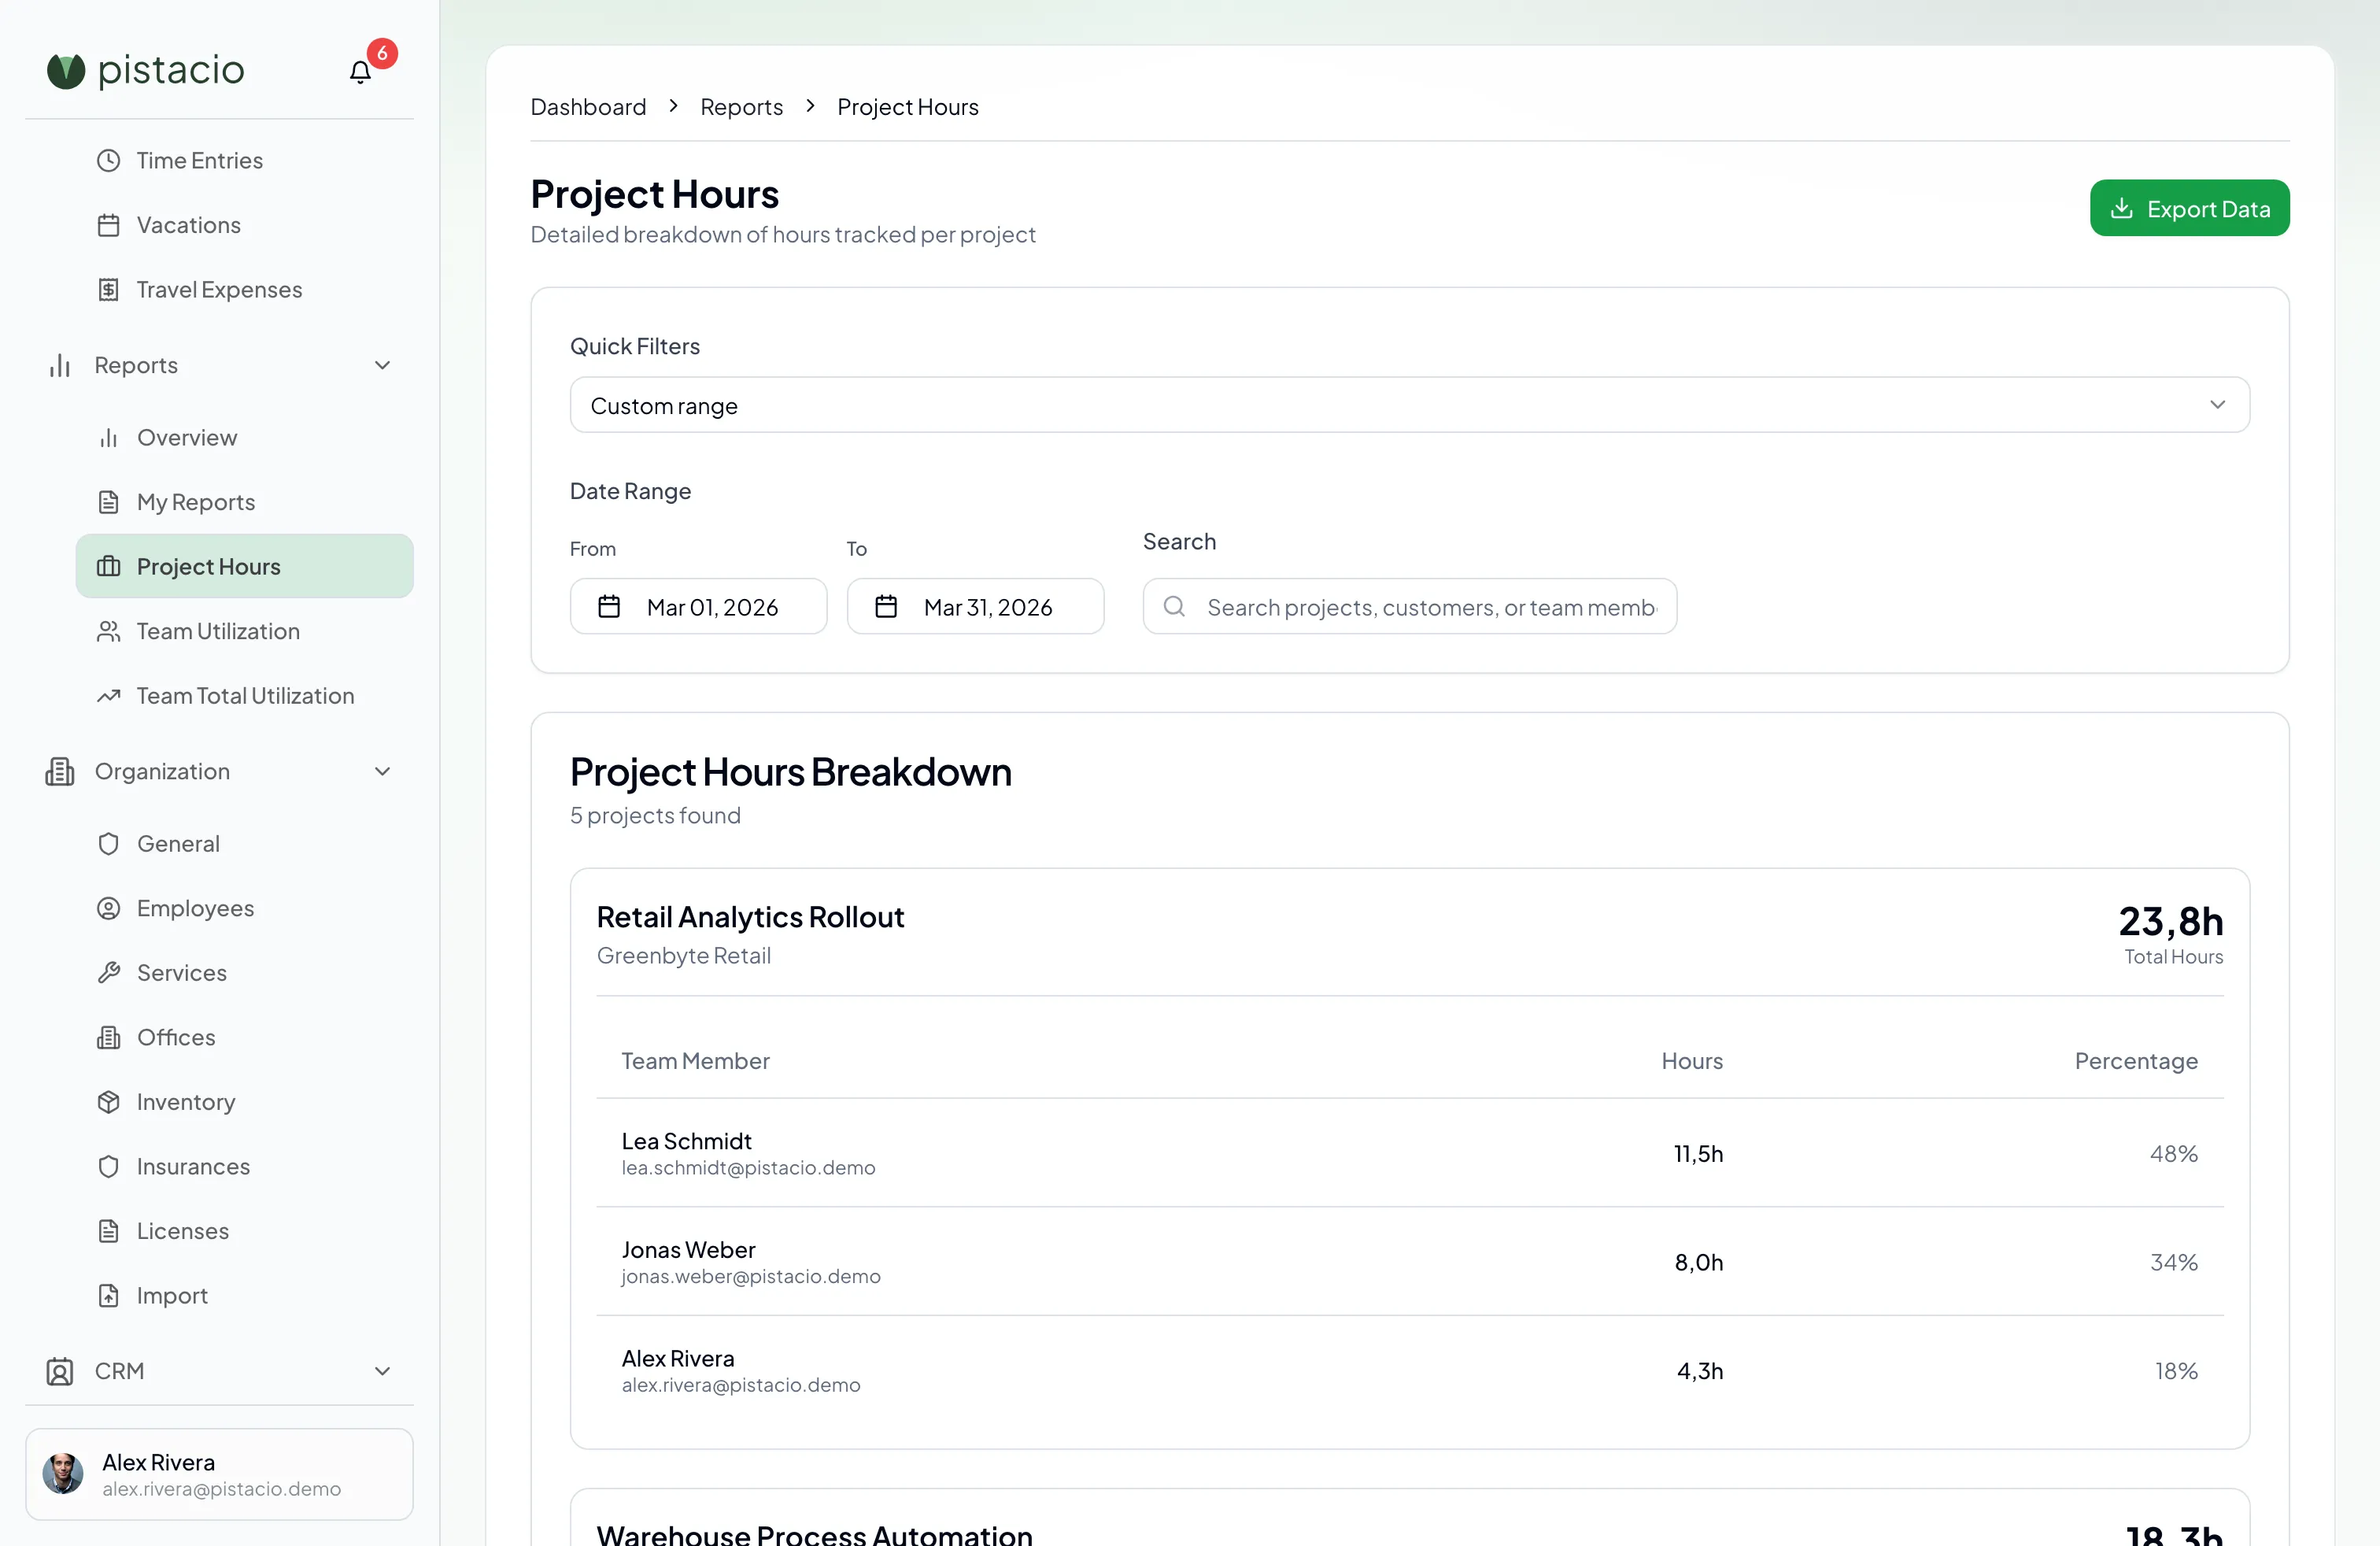
Task: Click the CRM contact icon
Action: (60, 1371)
